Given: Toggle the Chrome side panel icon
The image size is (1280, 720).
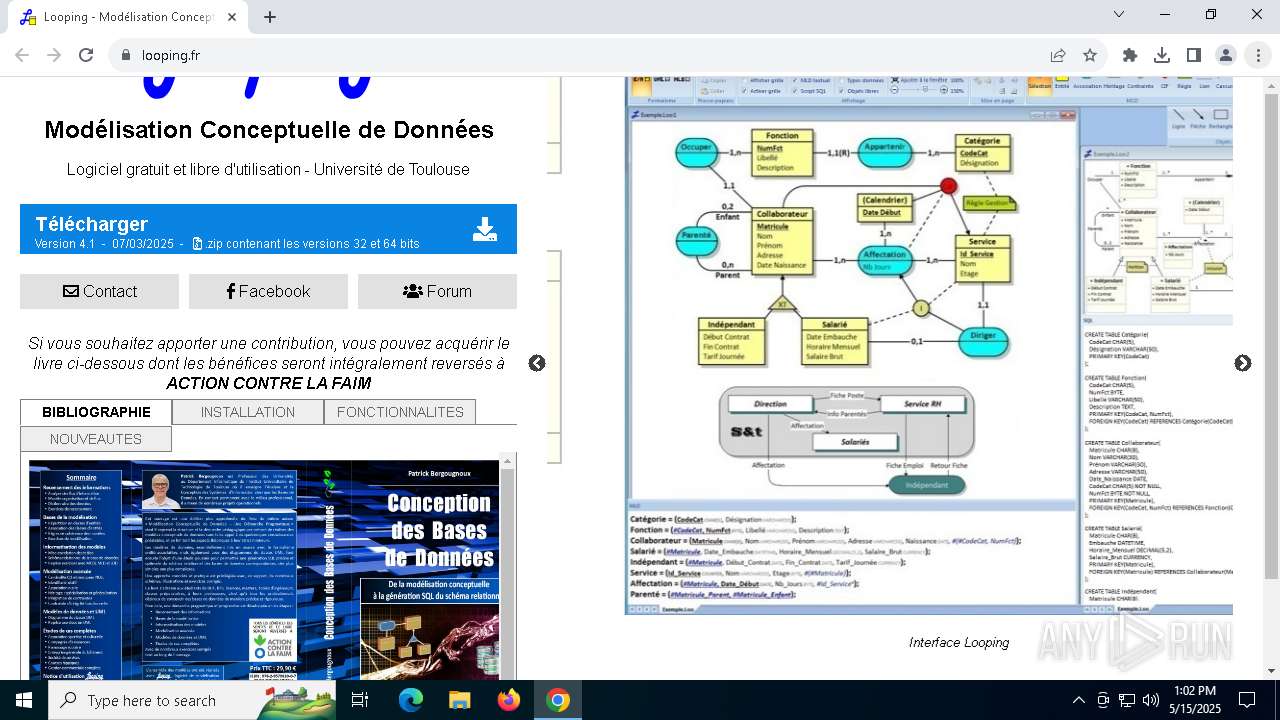Looking at the screenshot, I should (1194, 55).
